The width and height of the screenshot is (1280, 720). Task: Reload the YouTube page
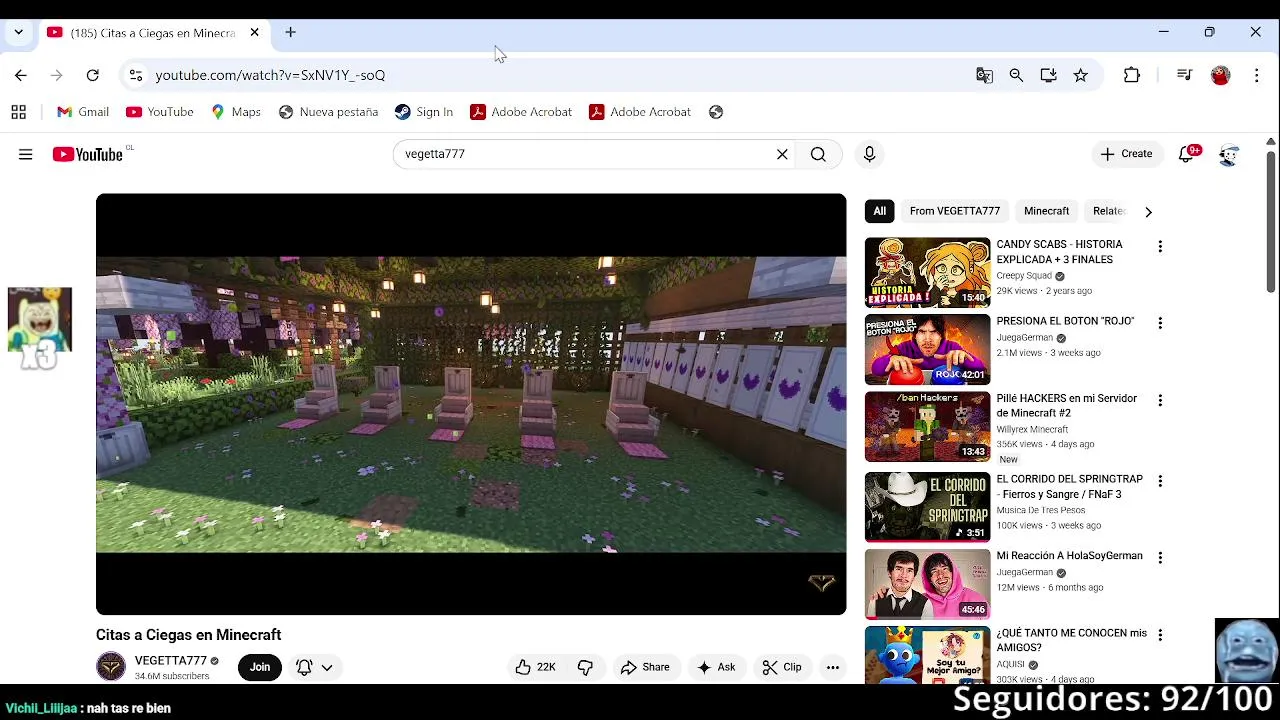click(x=92, y=75)
